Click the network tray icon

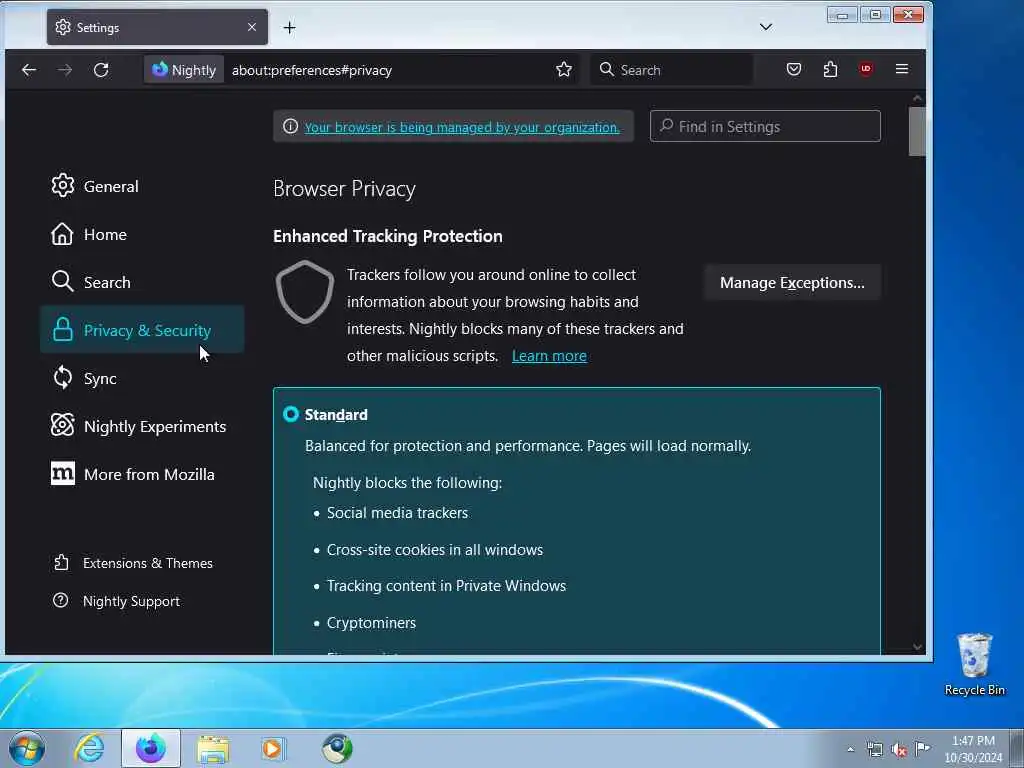pos(874,749)
